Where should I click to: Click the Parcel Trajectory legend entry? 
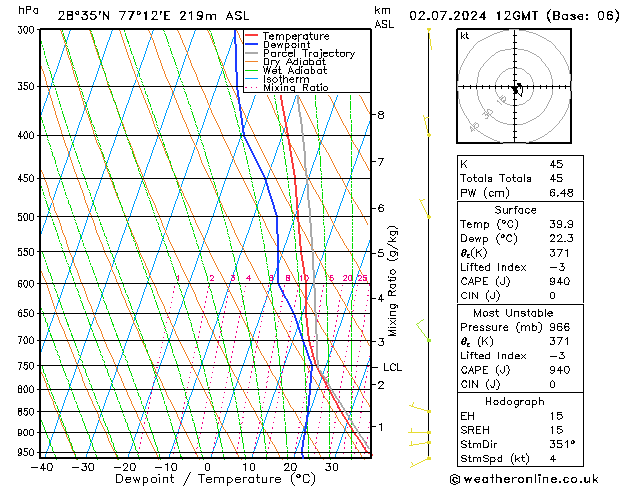(x=300, y=53)
